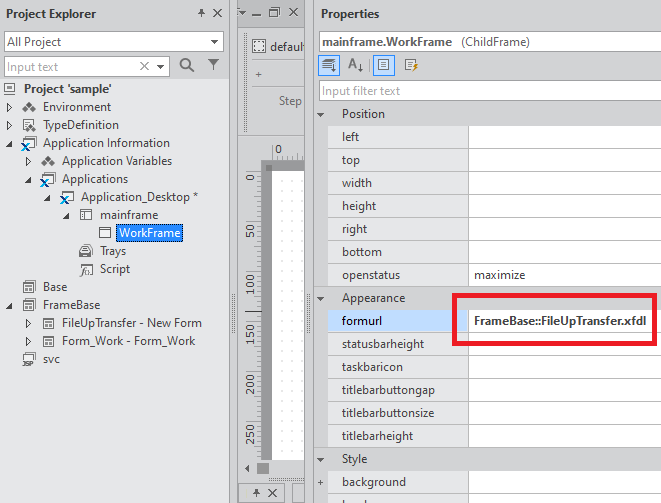Select the svc tree item
The image size is (661, 503).
51,359
